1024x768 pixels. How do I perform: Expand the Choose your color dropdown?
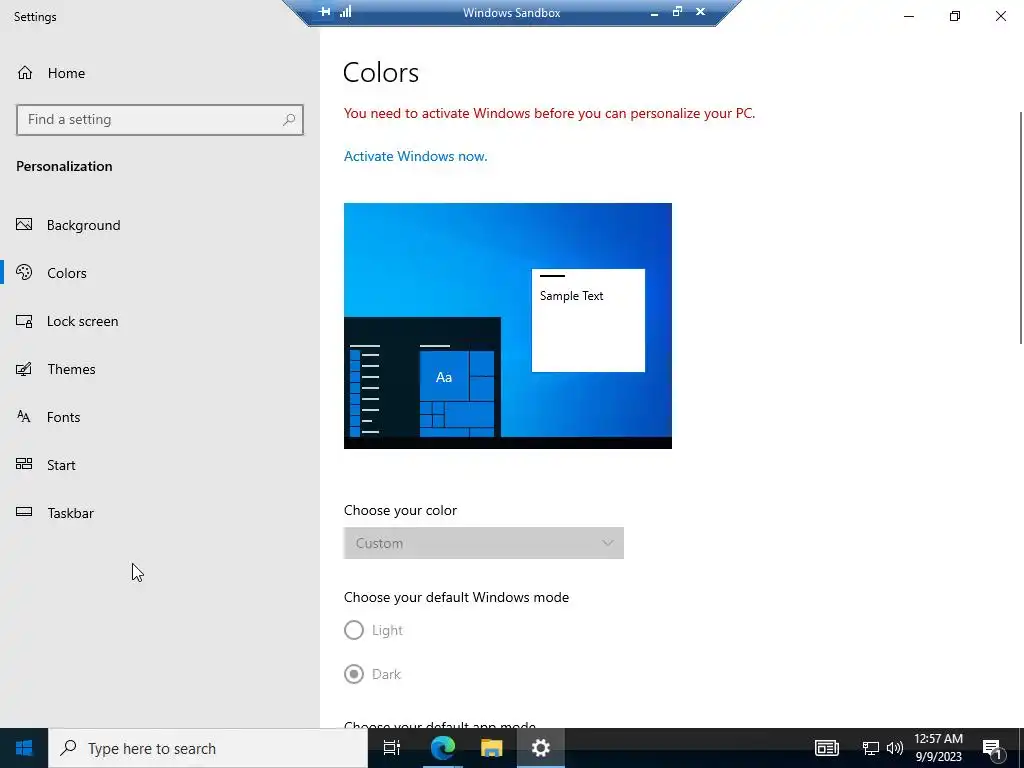click(x=484, y=543)
